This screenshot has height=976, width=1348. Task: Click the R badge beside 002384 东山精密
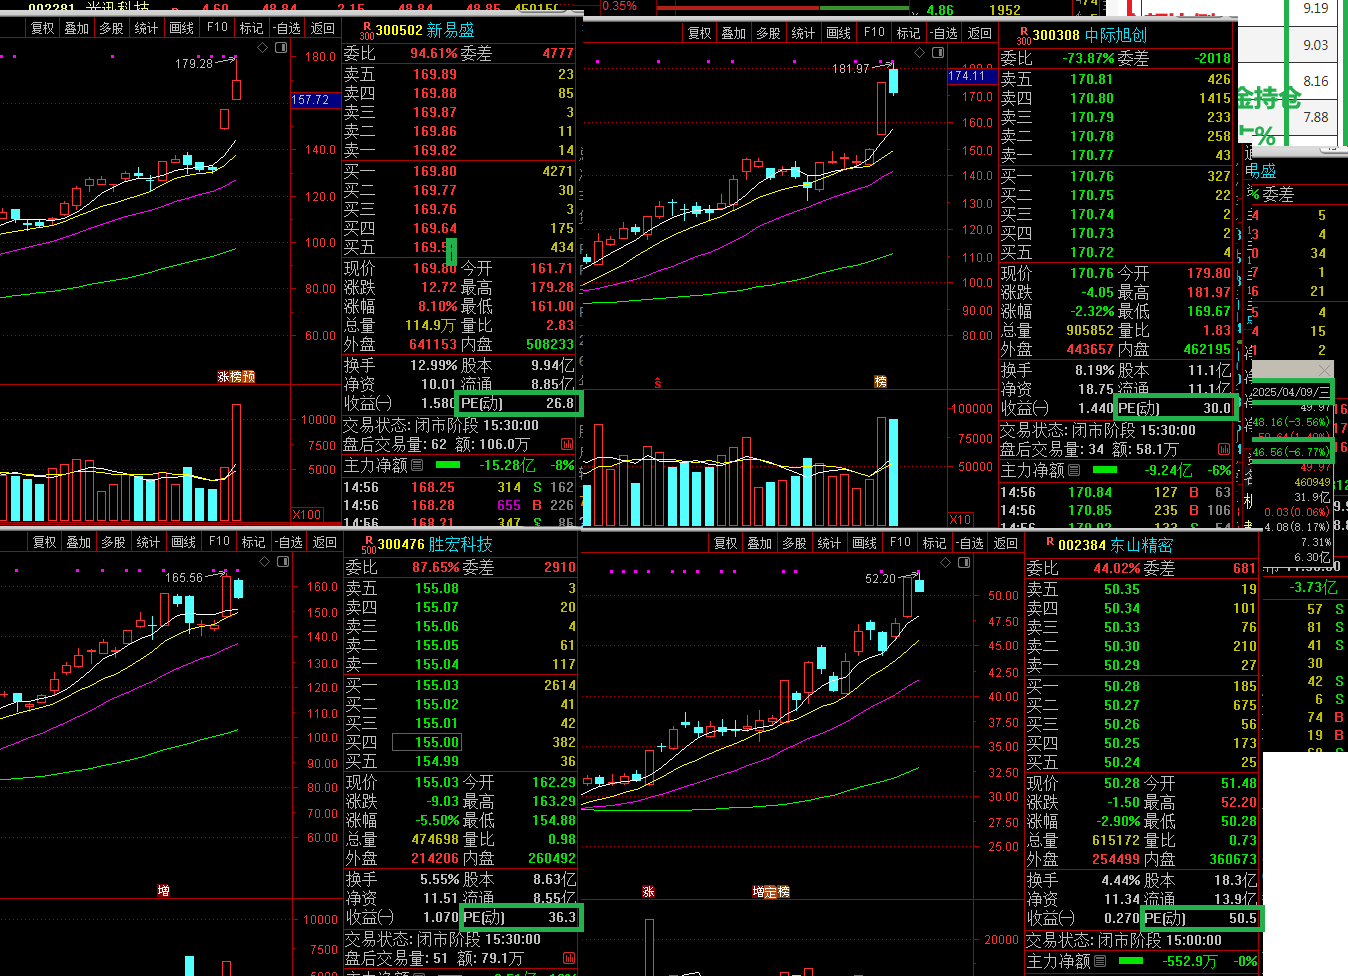coord(1049,541)
